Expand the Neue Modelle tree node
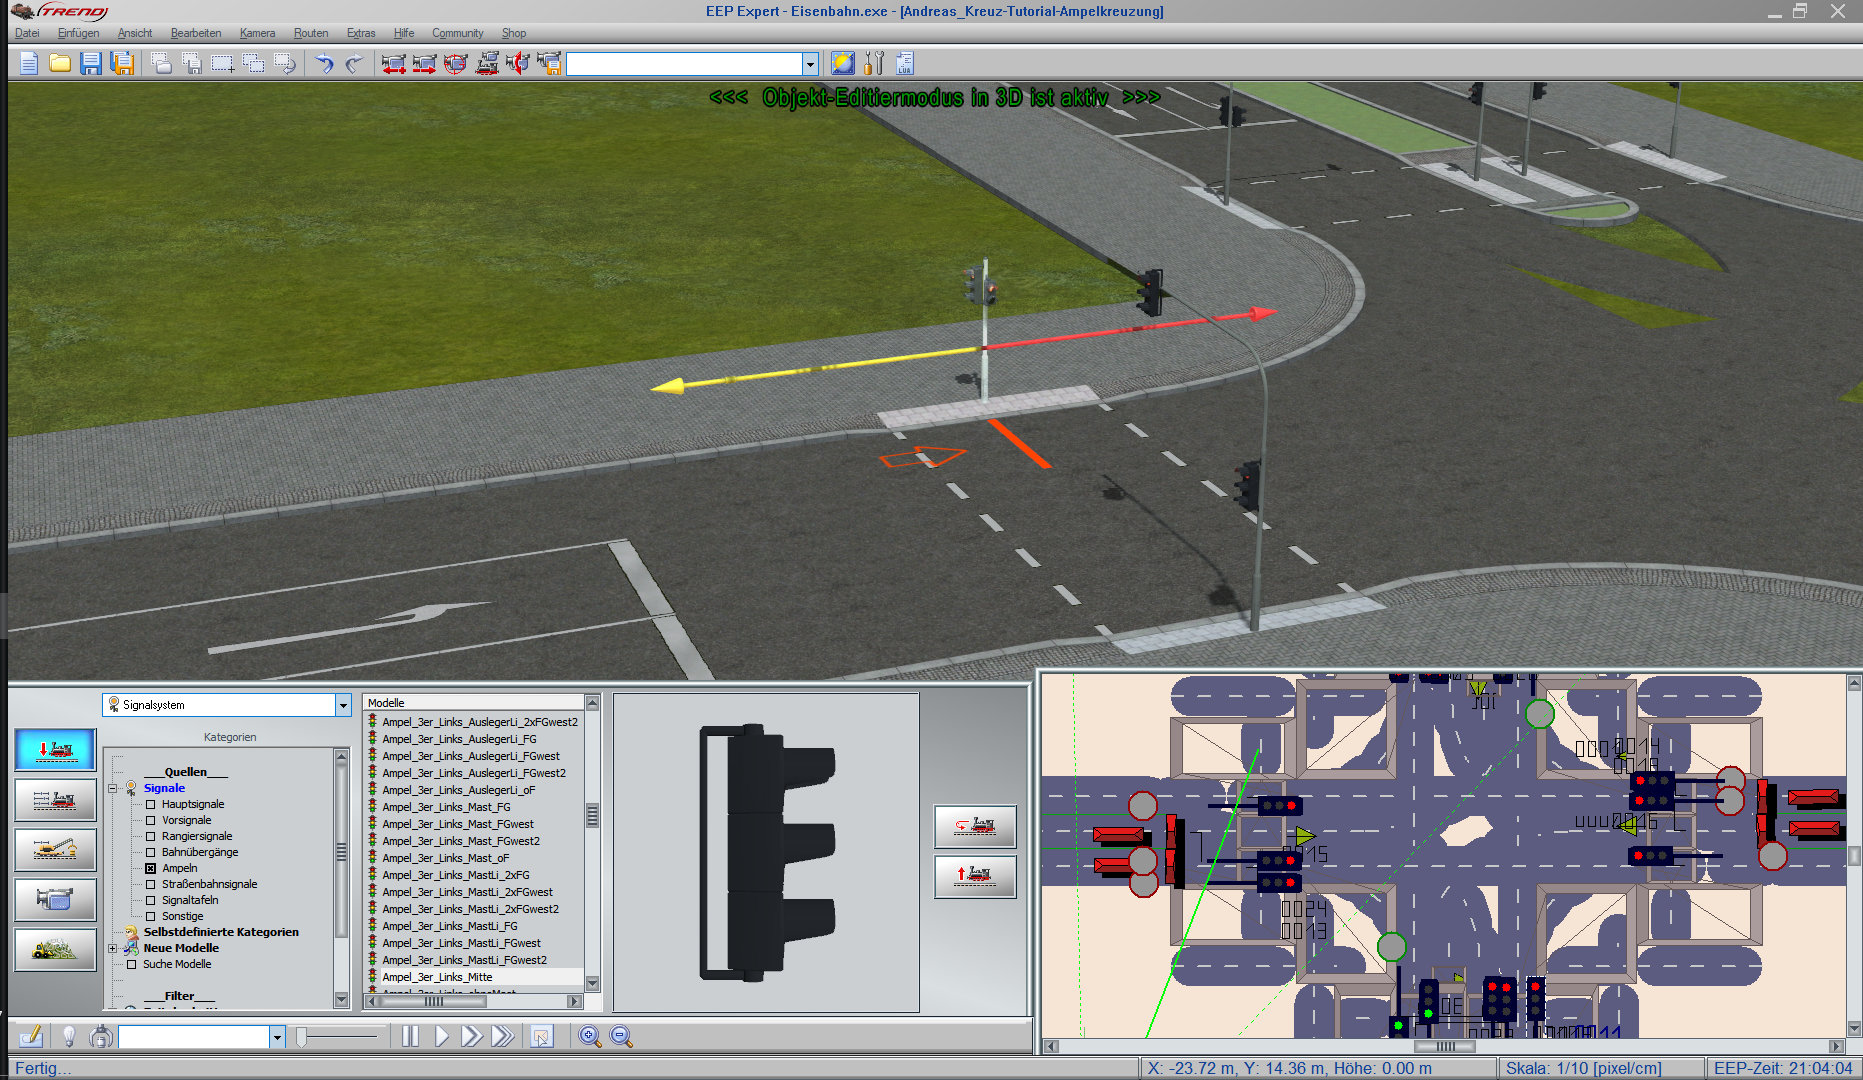The width and height of the screenshot is (1863, 1080). point(113,948)
